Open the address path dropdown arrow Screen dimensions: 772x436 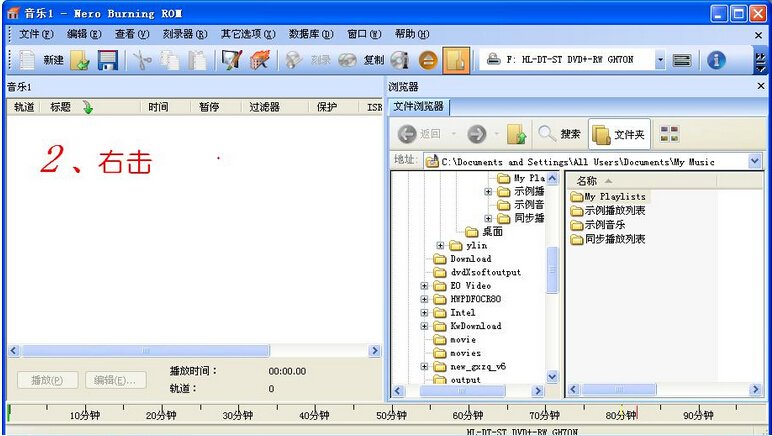click(754, 161)
